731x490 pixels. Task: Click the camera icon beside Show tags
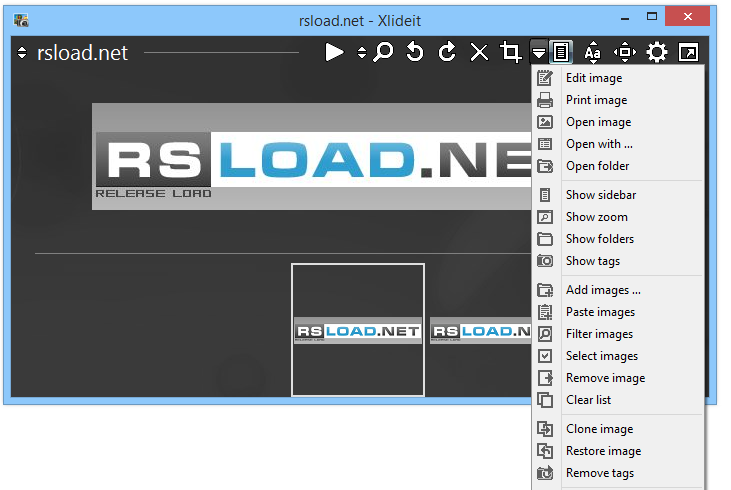pos(545,261)
